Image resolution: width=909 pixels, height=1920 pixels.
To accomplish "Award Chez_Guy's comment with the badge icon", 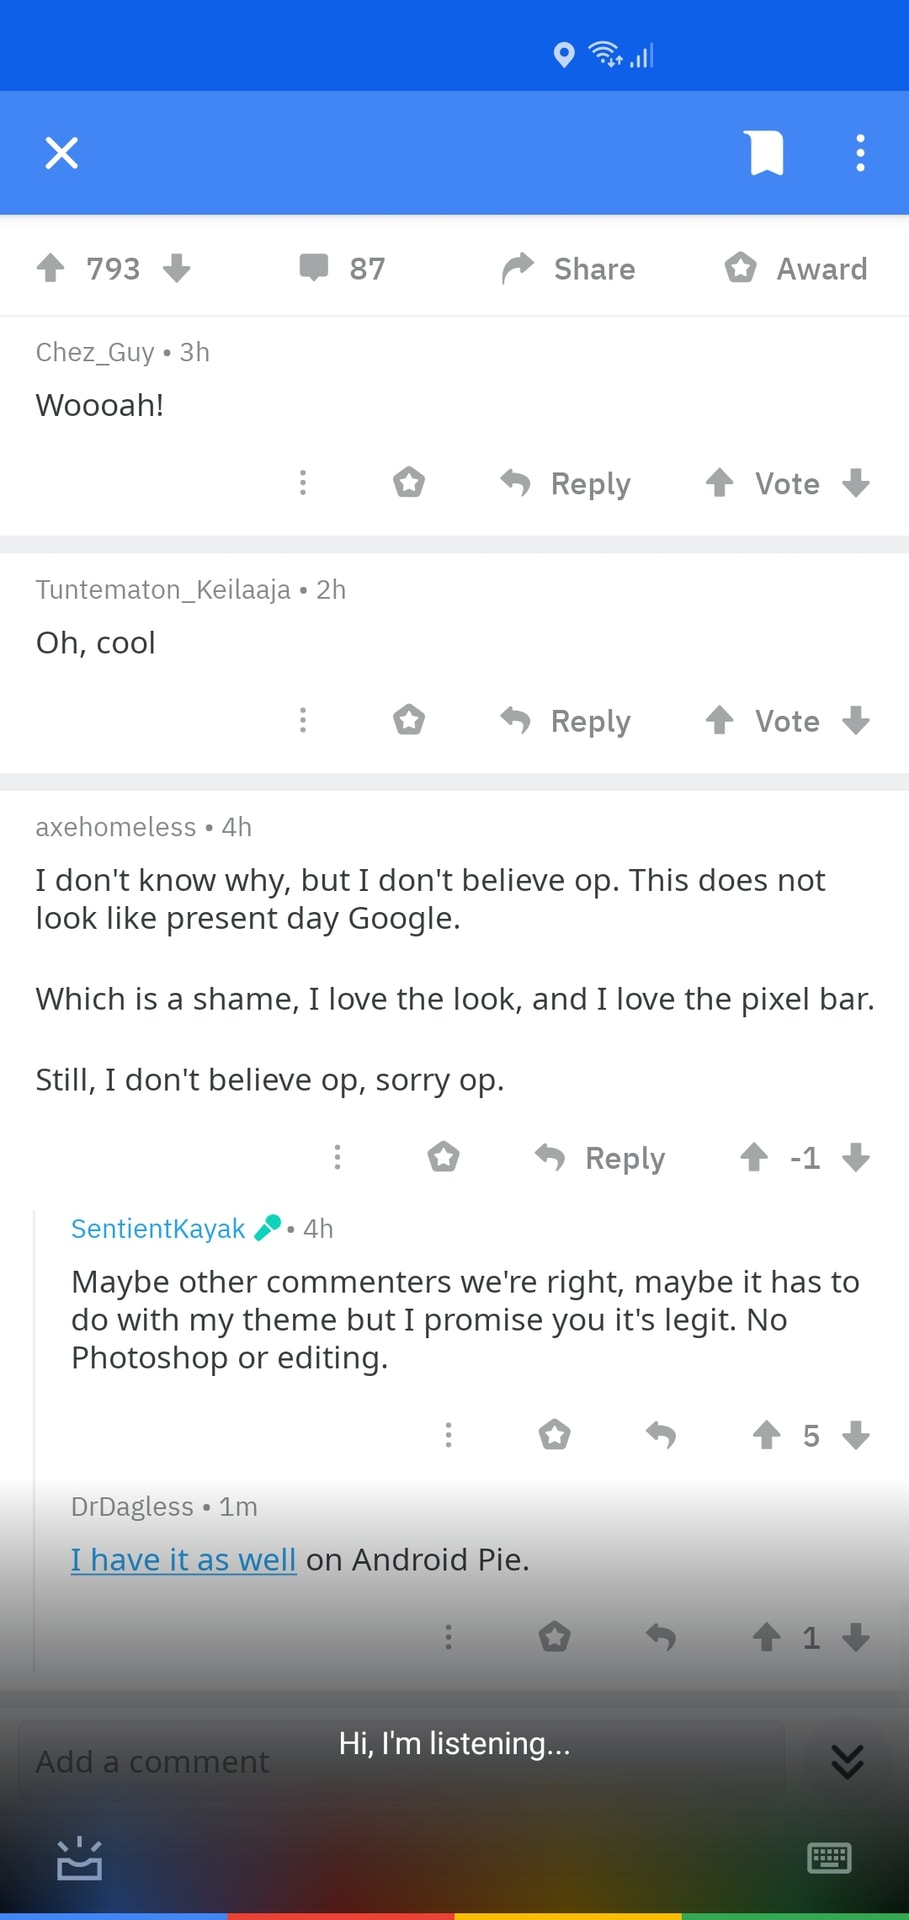I will [409, 483].
